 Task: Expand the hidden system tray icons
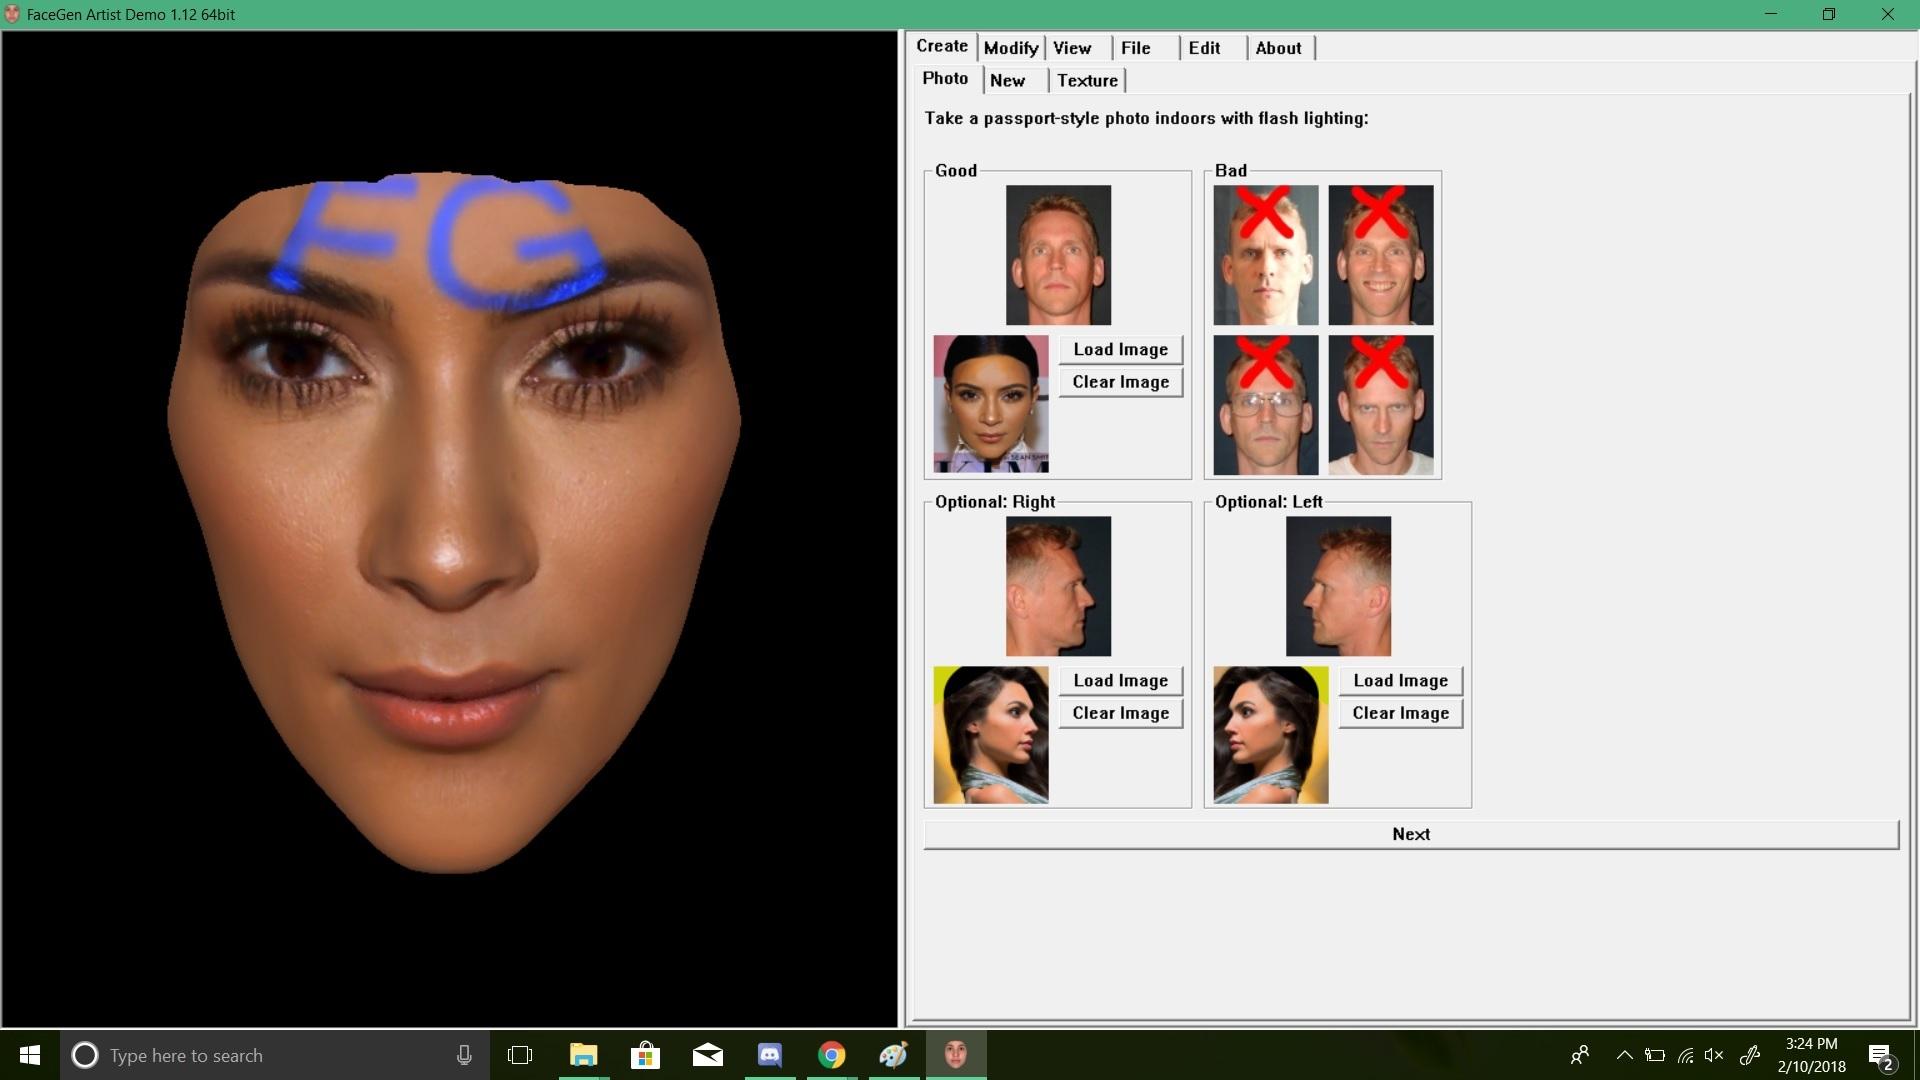(1624, 1055)
